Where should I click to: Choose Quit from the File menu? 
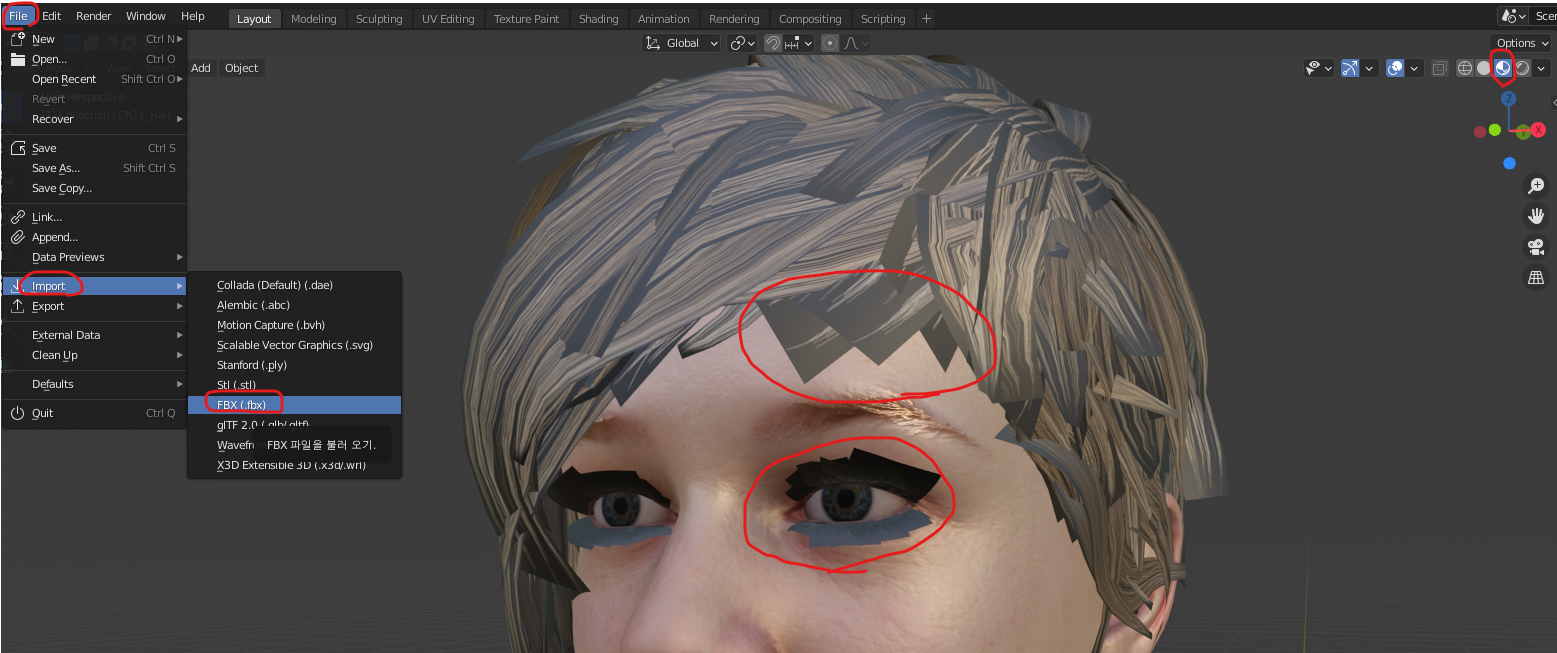coord(94,413)
